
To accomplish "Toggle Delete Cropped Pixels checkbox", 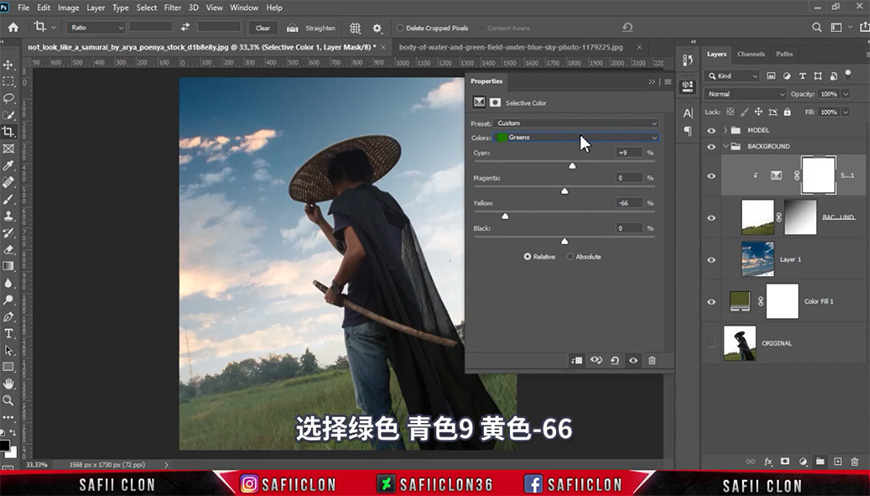I will pos(399,28).
